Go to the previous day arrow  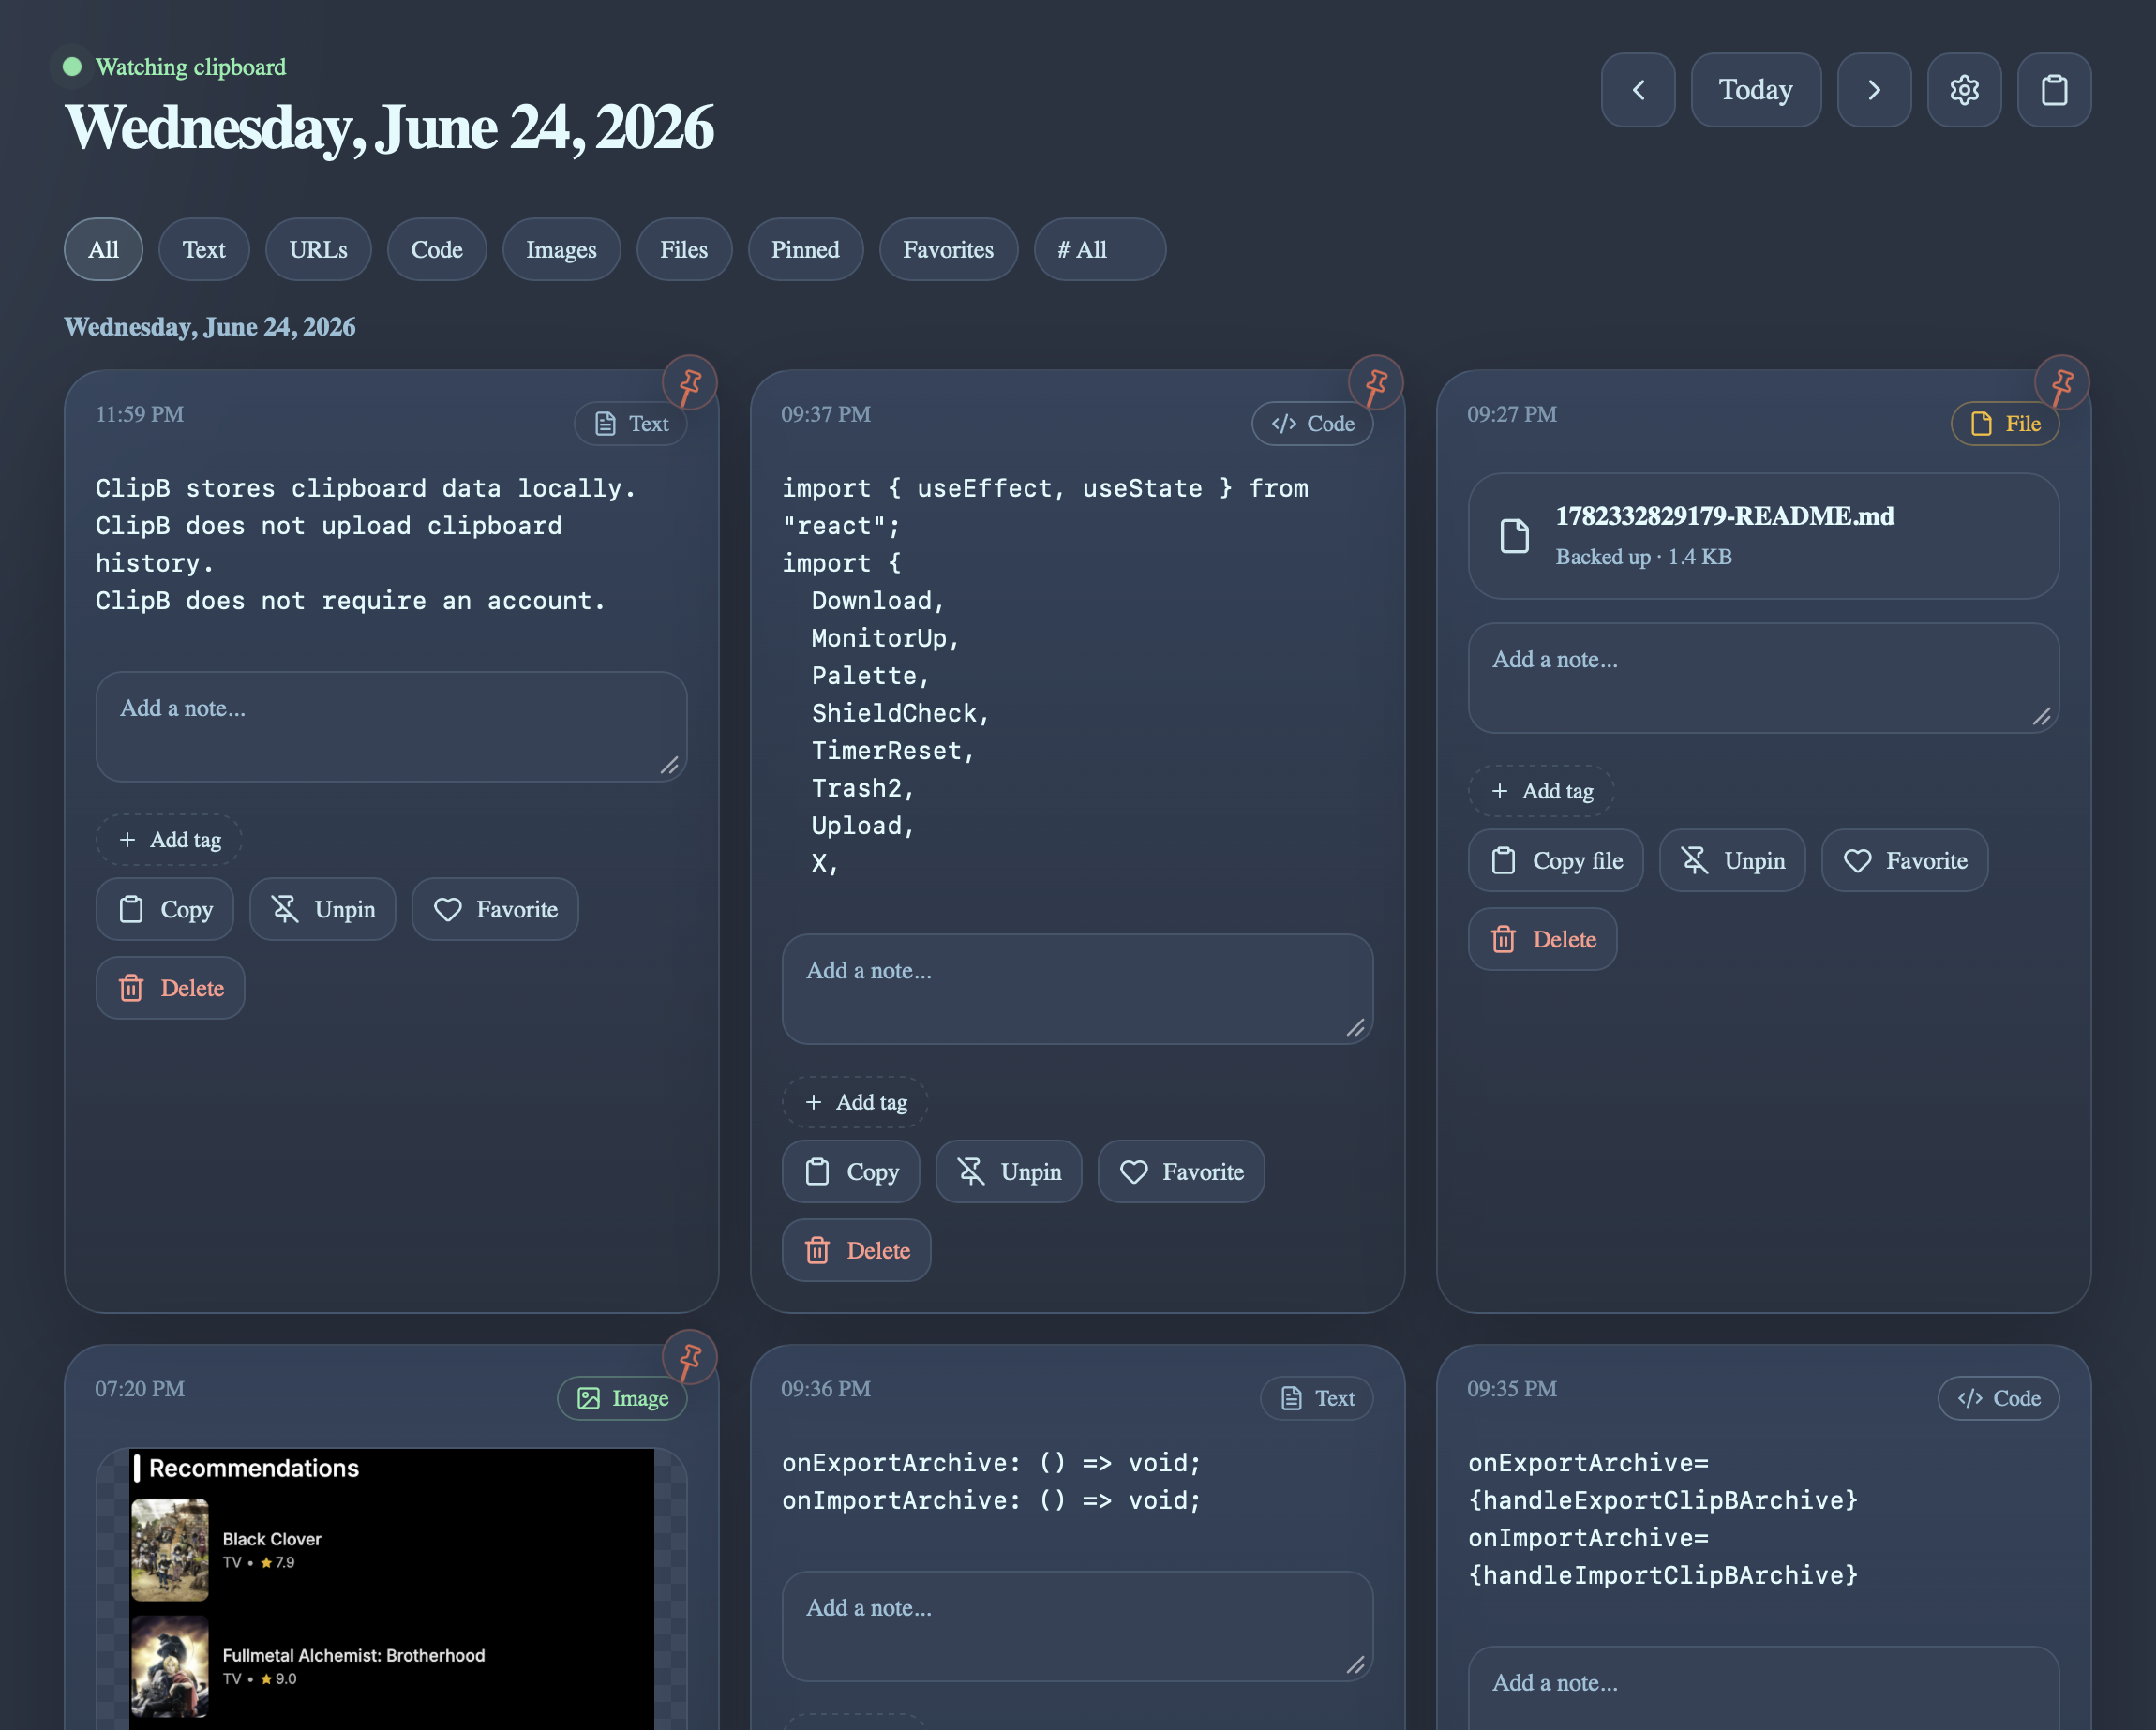(1637, 90)
